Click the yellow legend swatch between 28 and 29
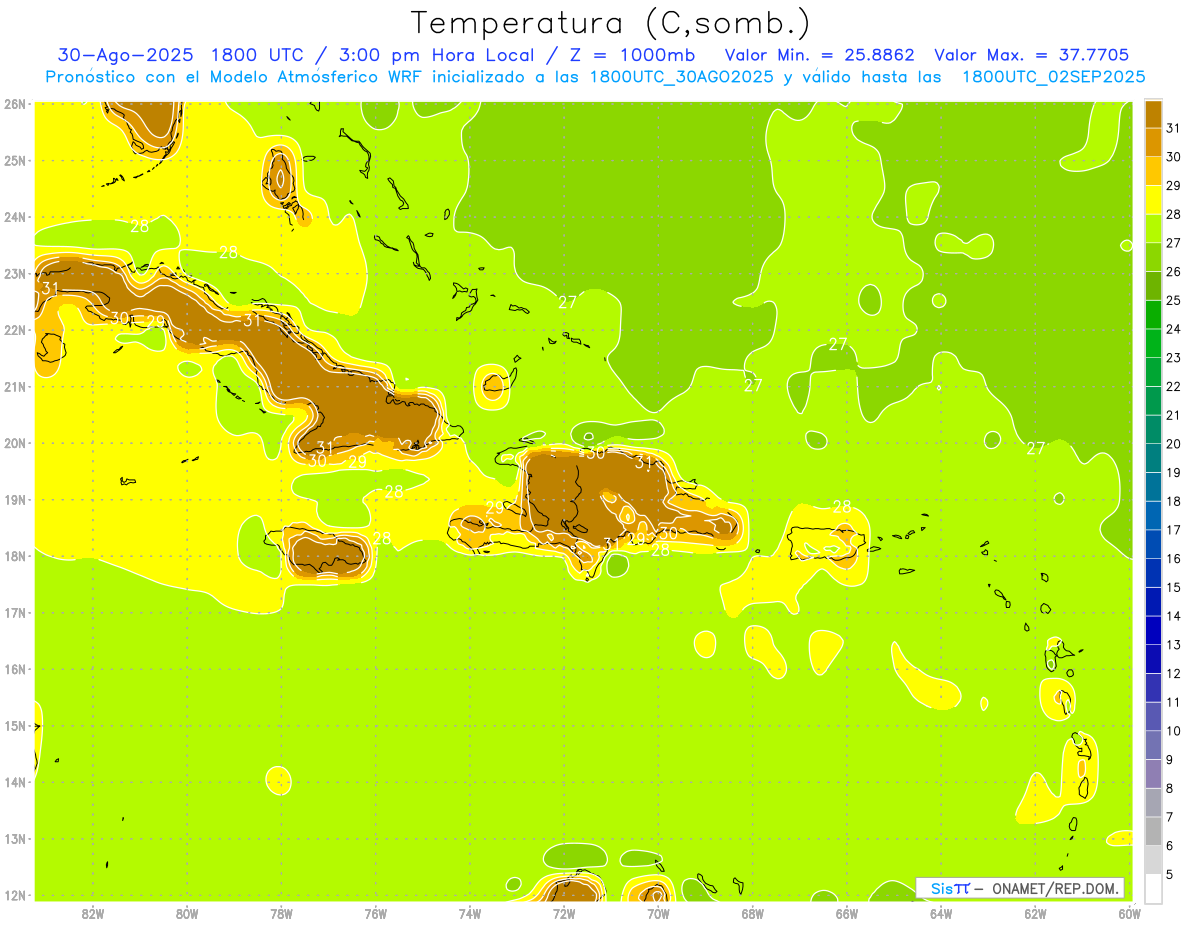The height and width of the screenshot is (927, 1200). tap(1153, 200)
